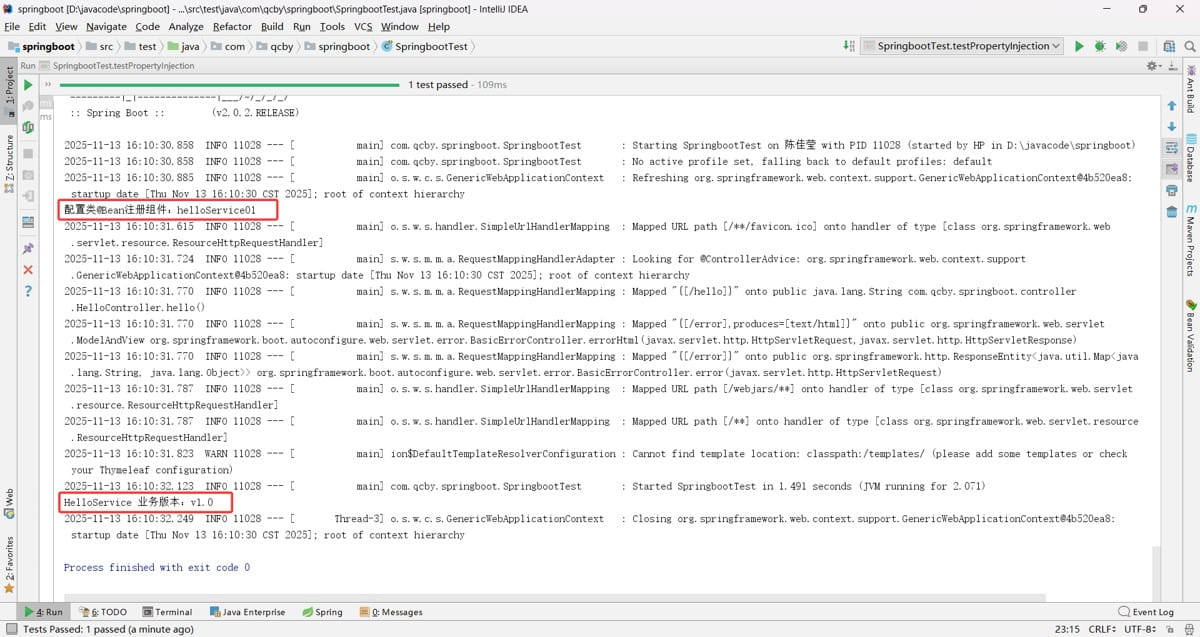Expand the test tree panel chevrons

tap(47, 85)
